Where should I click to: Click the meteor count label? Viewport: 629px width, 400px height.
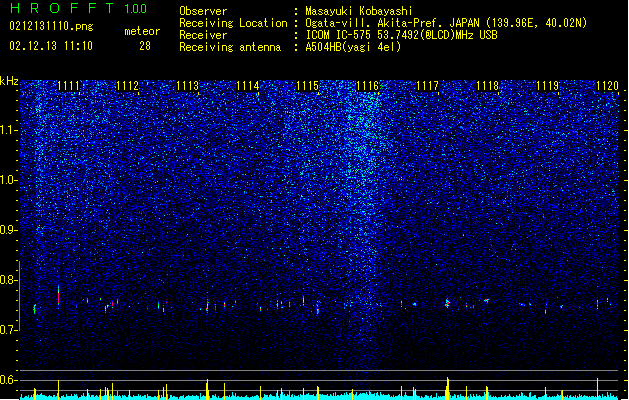click(142, 31)
